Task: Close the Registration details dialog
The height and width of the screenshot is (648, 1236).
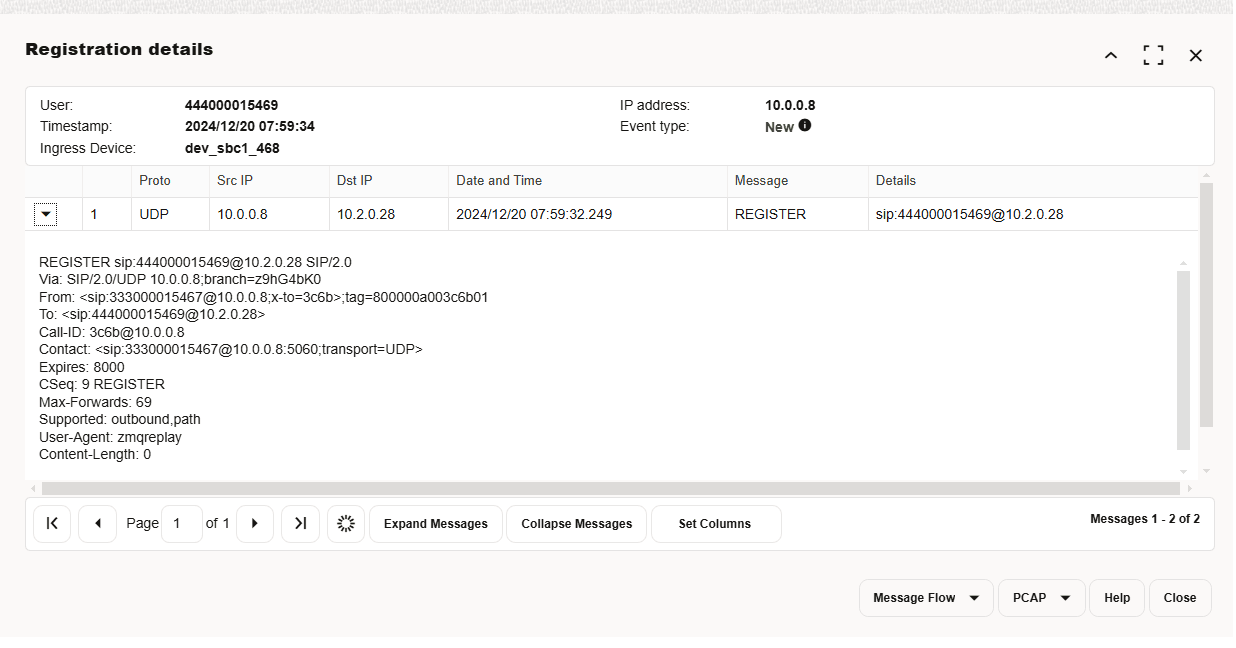Action: (x=1180, y=597)
